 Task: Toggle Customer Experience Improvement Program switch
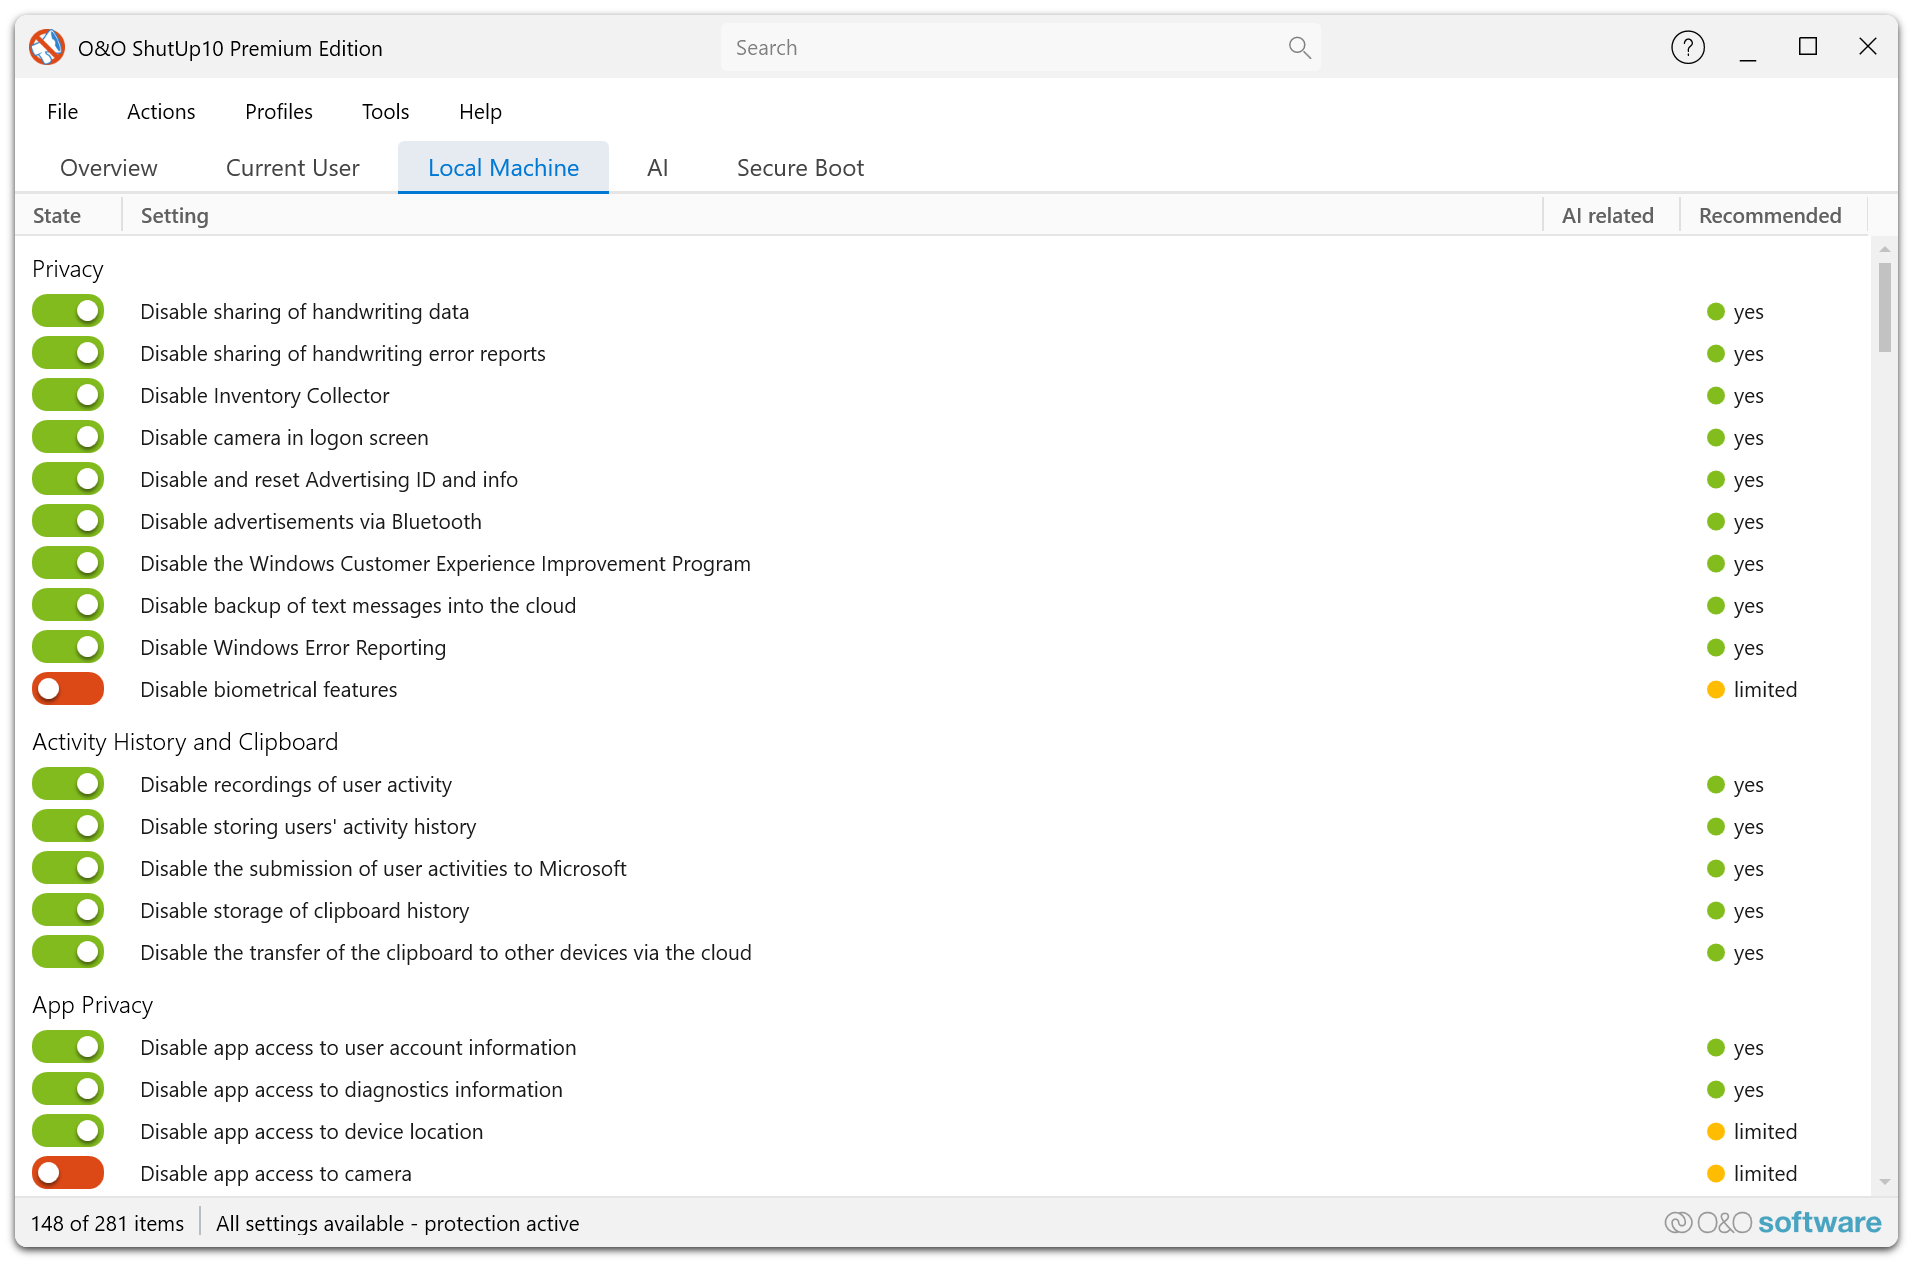click(x=68, y=563)
